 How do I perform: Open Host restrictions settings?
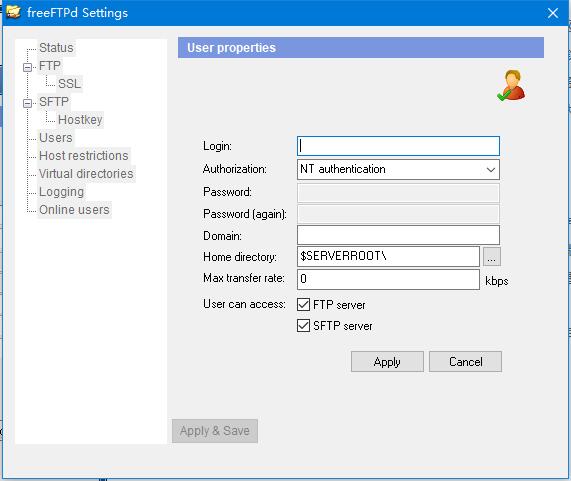click(x=84, y=155)
